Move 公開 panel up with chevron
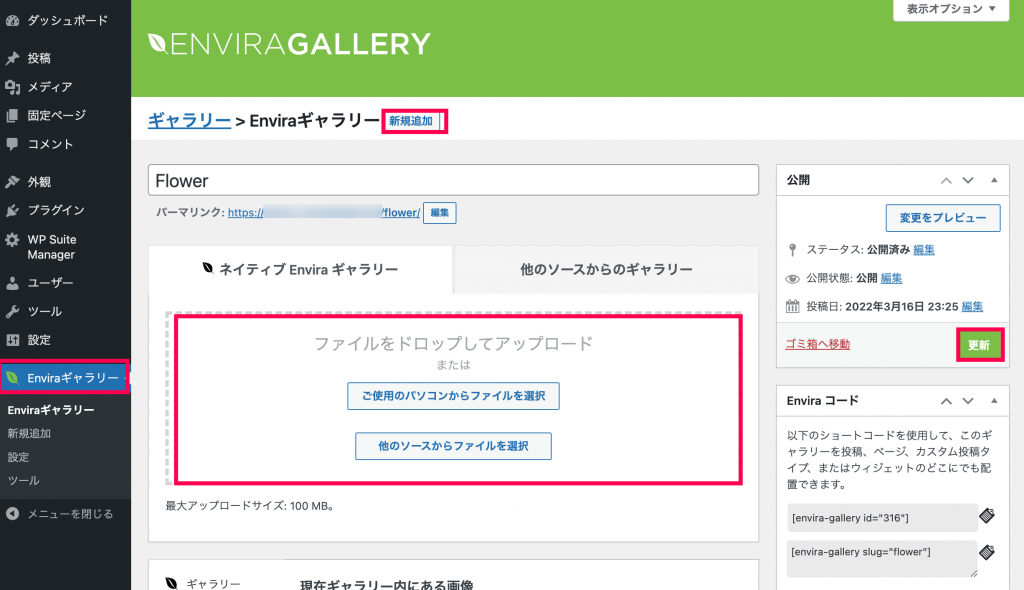The height and width of the screenshot is (590, 1024). point(946,180)
